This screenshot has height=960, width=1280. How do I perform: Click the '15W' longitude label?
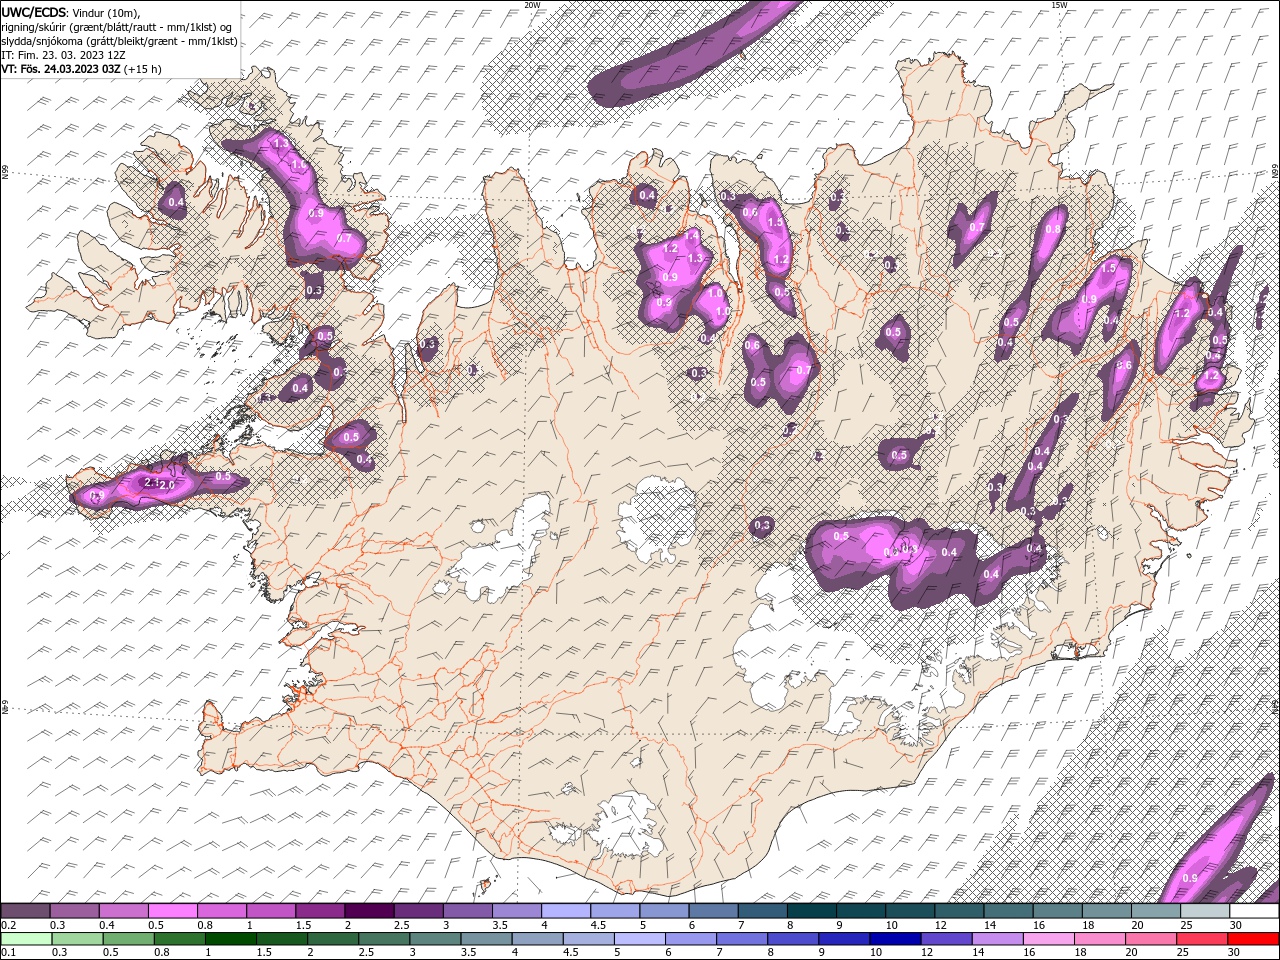tap(1058, 5)
